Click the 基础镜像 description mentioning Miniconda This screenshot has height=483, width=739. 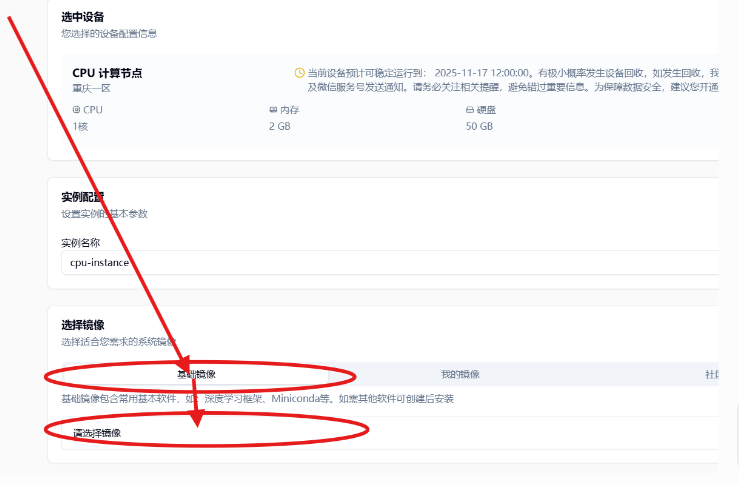[x=257, y=399]
